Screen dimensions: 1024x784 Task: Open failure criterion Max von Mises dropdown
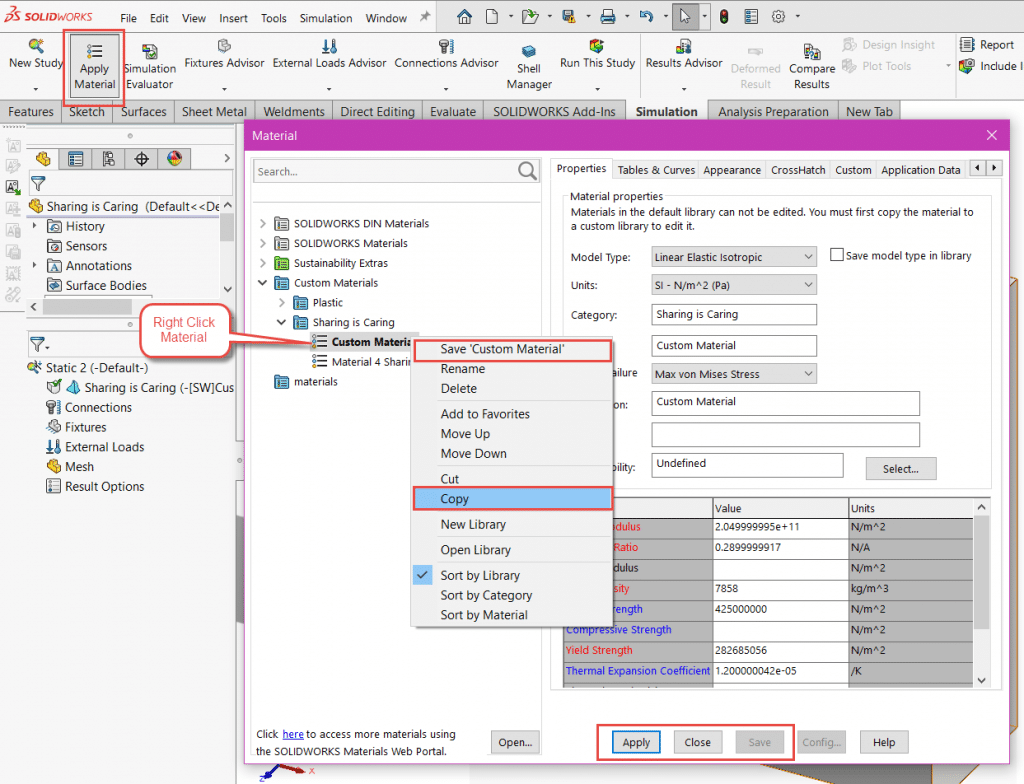pyautogui.click(x=734, y=374)
